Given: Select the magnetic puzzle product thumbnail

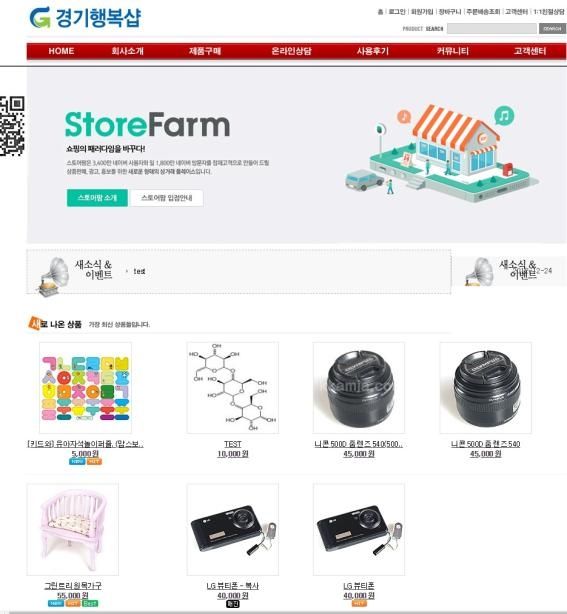Looking at the screenshot, I should point(85,388).
